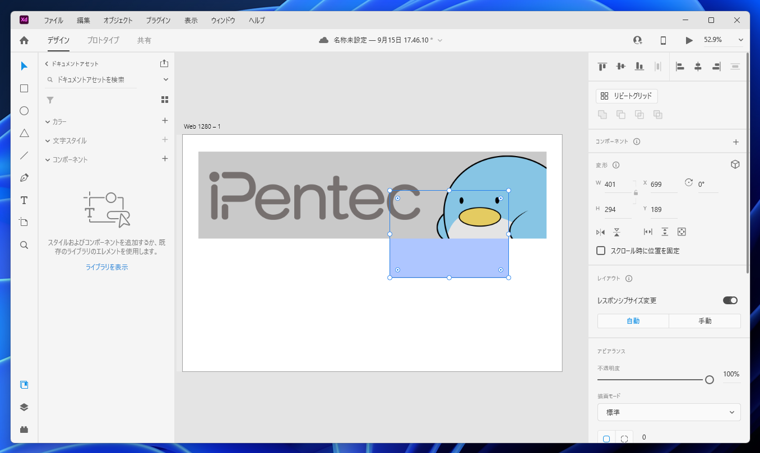760x453 pixels.
Task: Expand document assets search options chevron
Action: (x=166, y=79)
